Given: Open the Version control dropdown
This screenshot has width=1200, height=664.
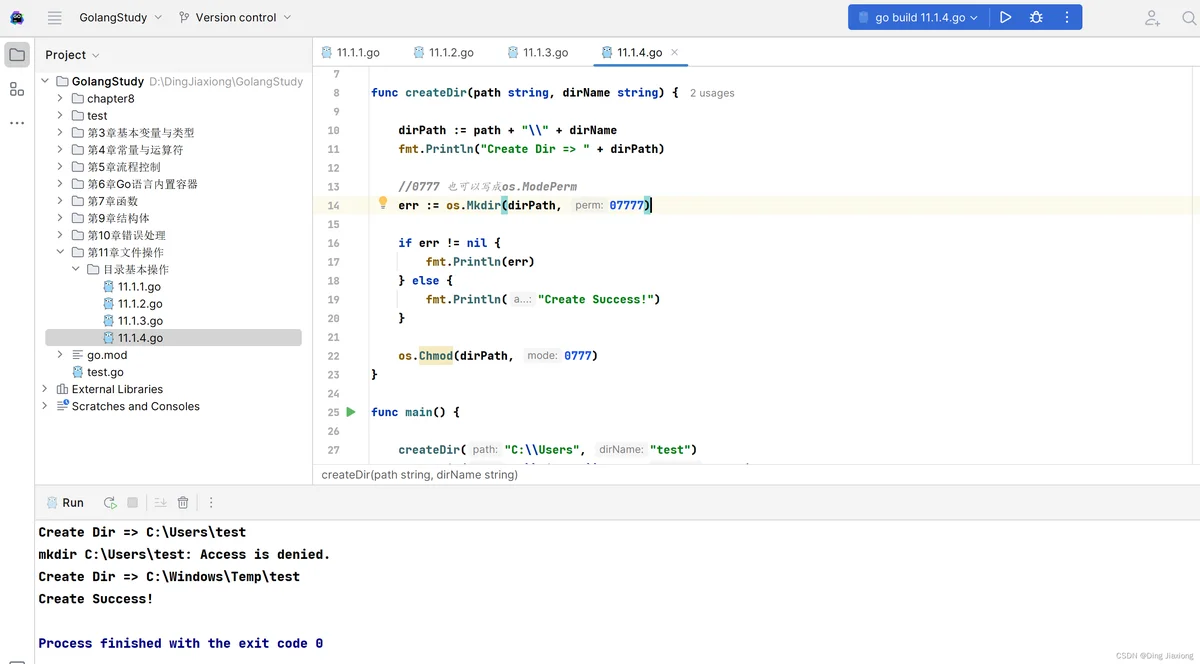Looking at the screenshot, I should point(235,17).
